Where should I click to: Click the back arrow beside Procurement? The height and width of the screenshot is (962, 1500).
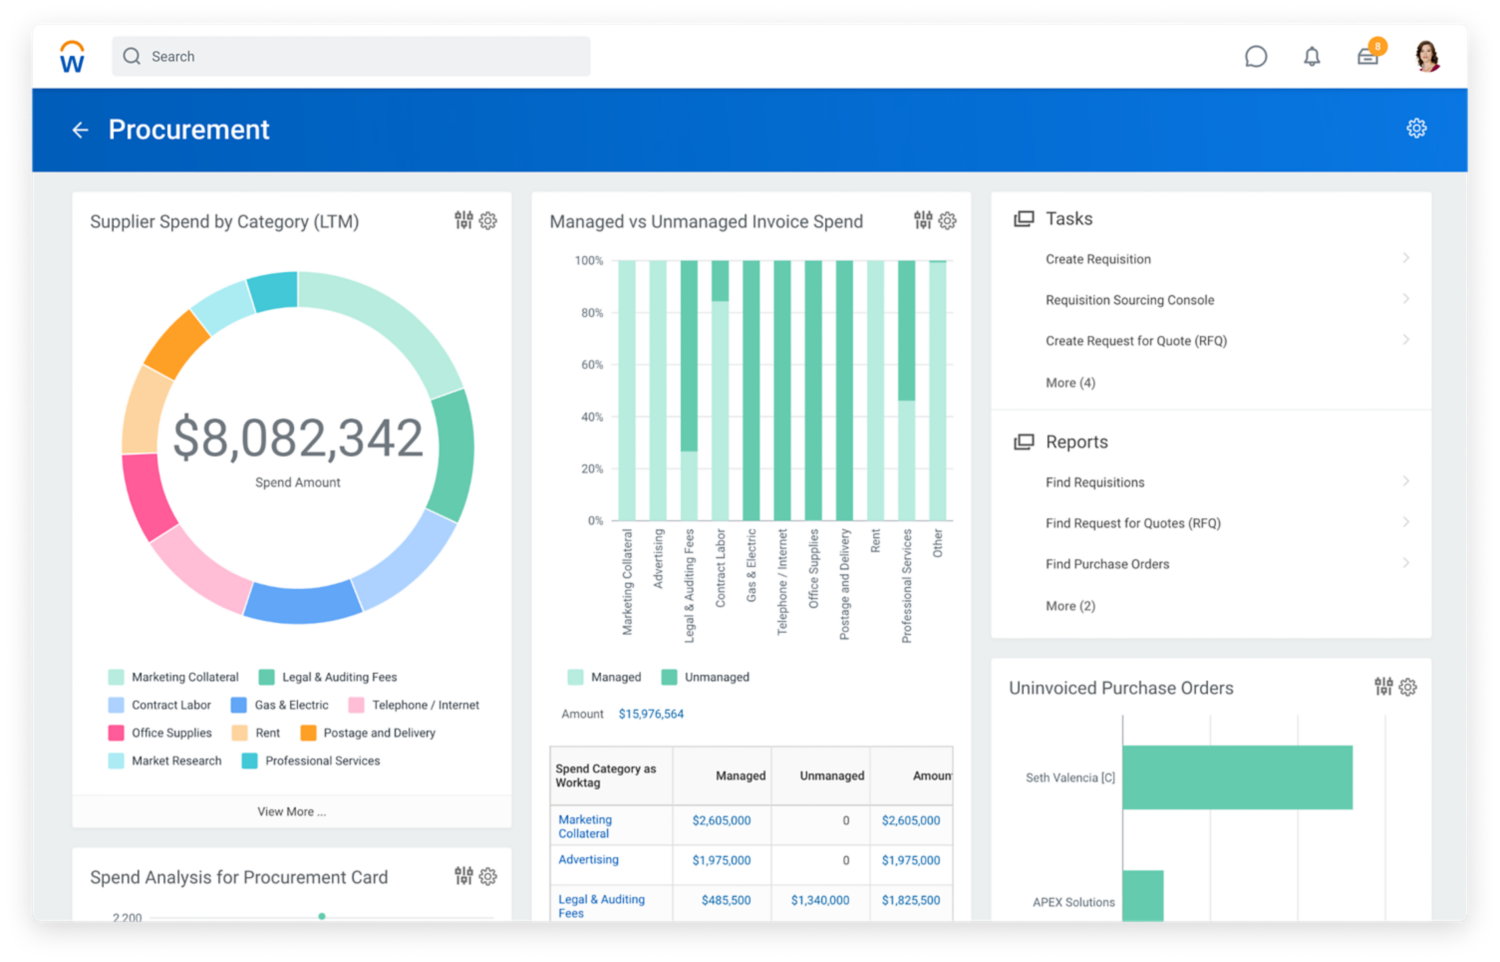(80, 130)
